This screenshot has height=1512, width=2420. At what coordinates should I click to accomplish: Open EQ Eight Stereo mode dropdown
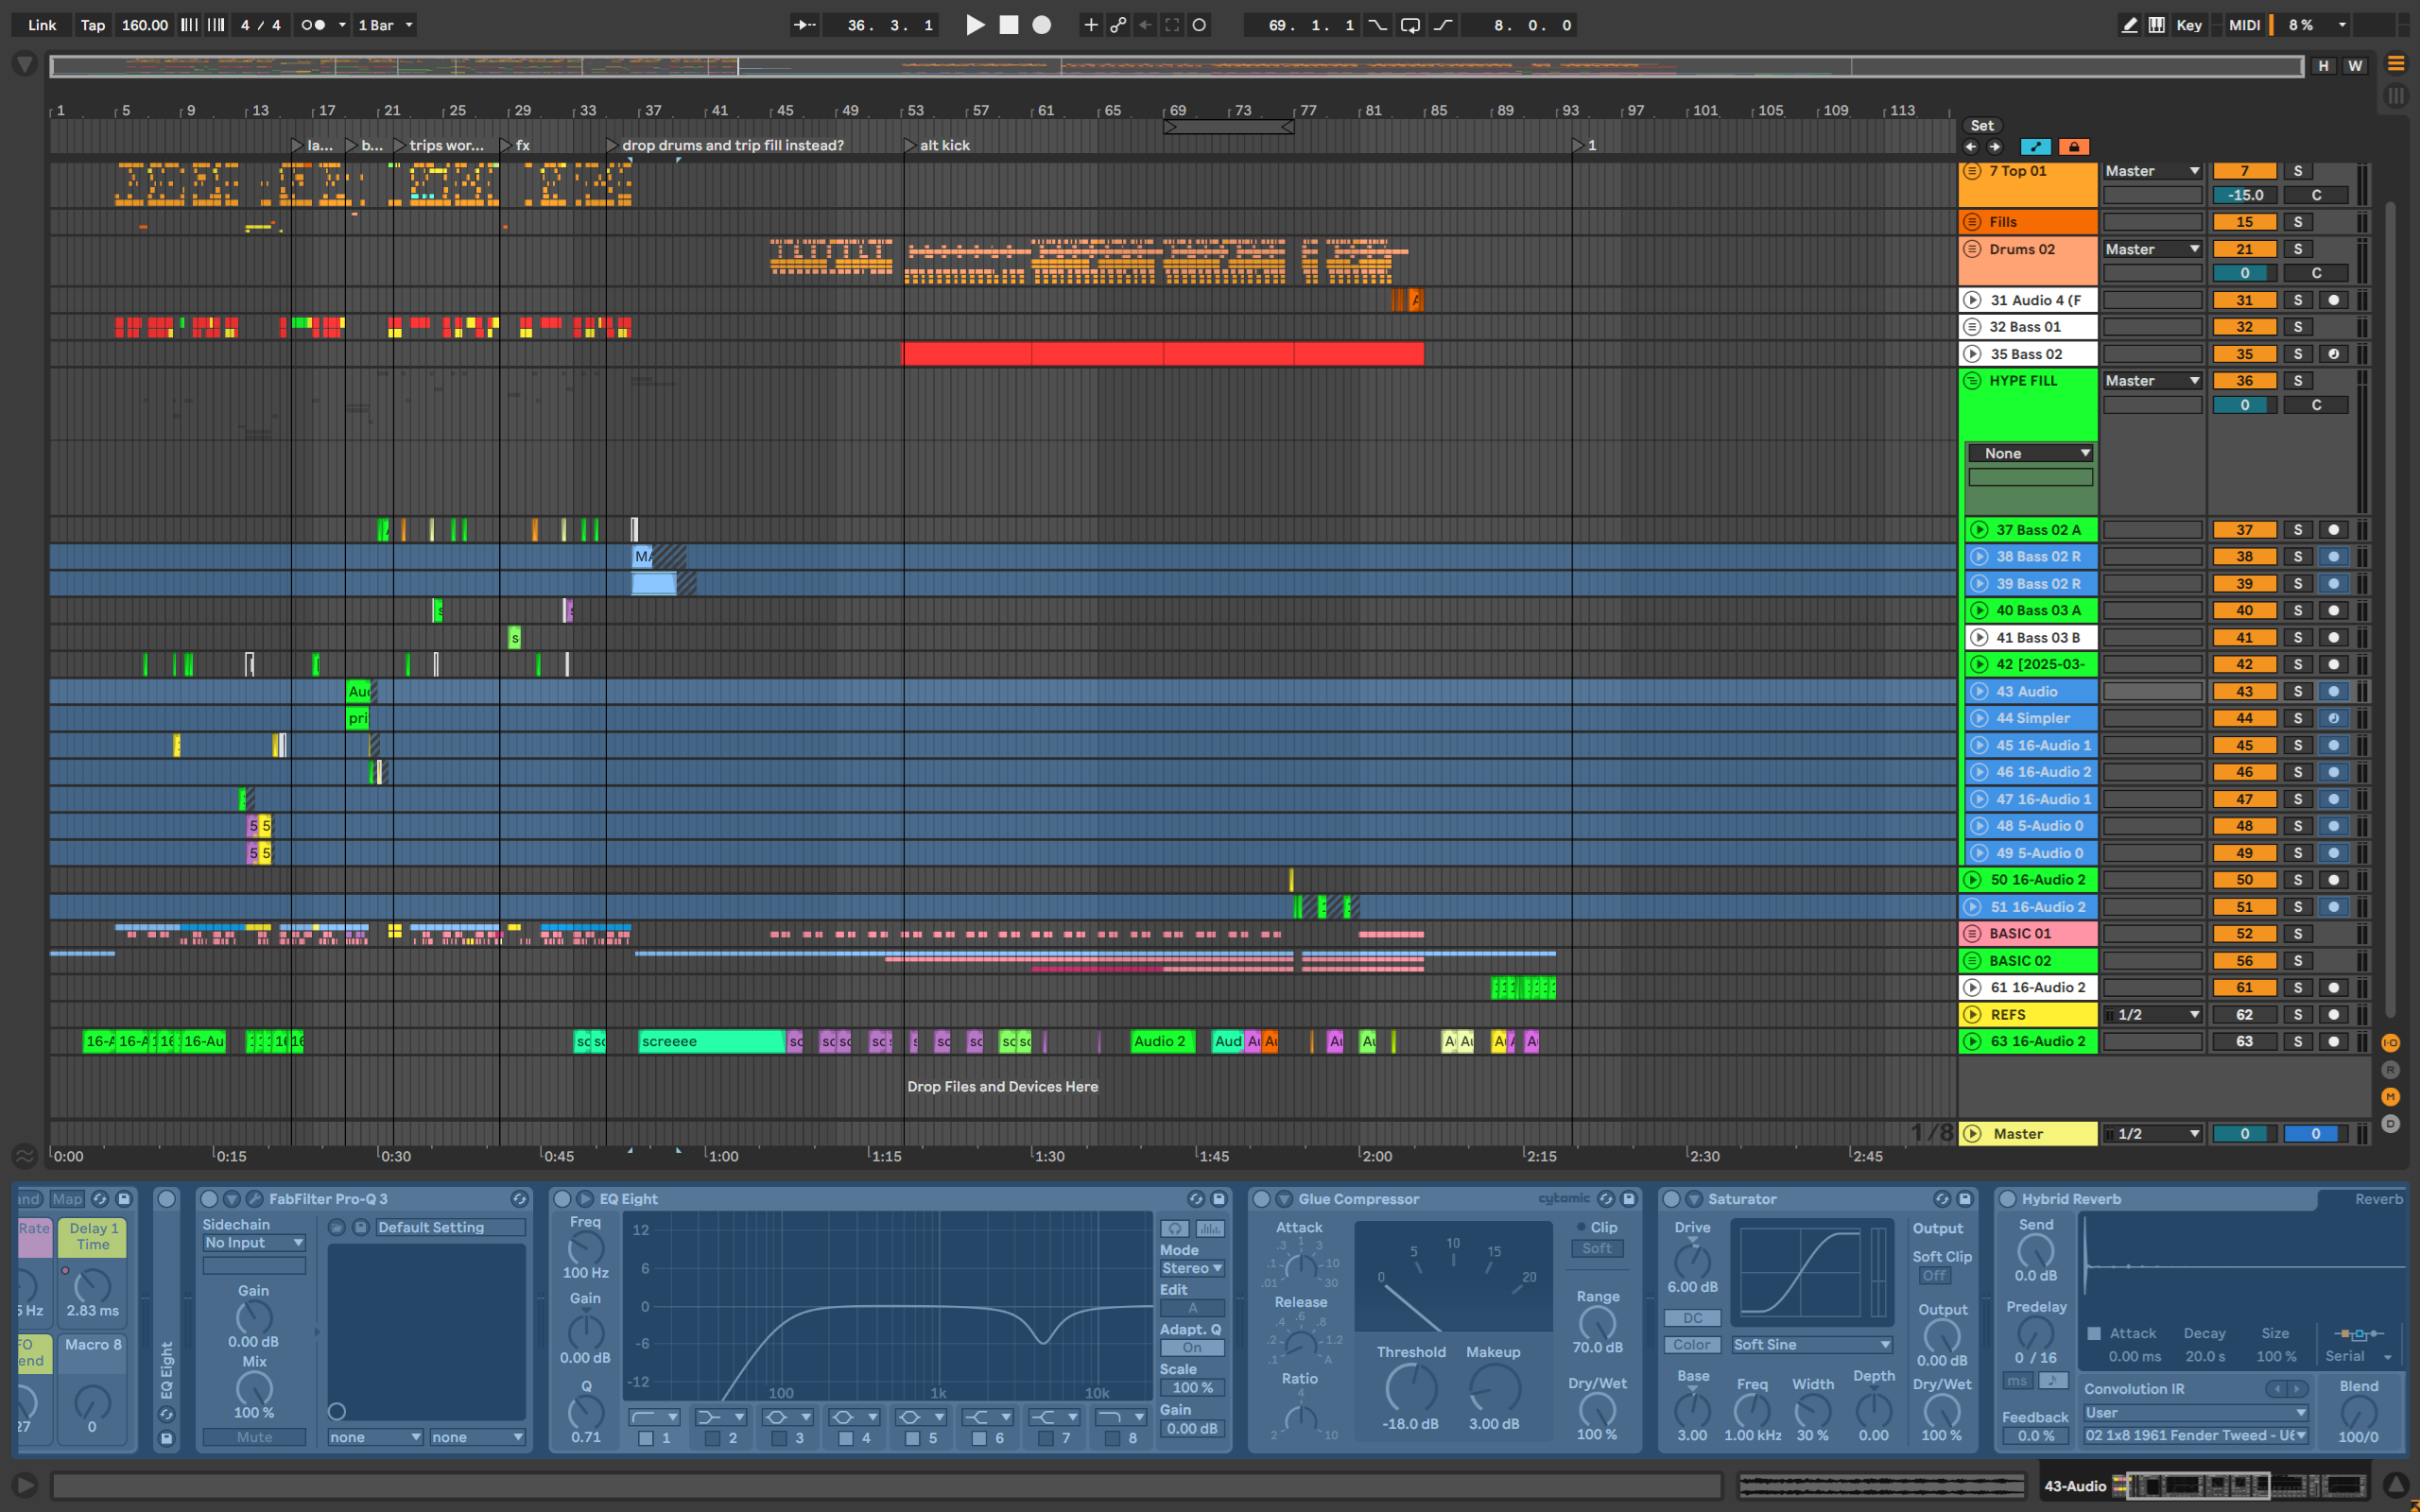coord(1191,1268)
